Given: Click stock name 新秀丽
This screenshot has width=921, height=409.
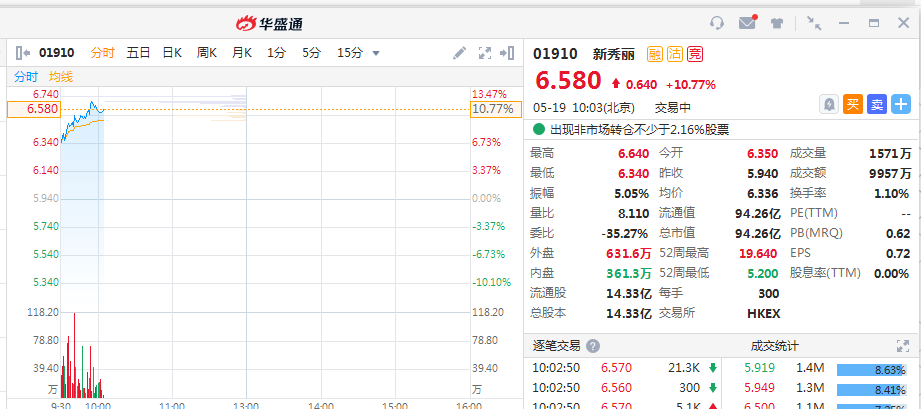Looking at the screenshot, I should (x=614, y=55).
